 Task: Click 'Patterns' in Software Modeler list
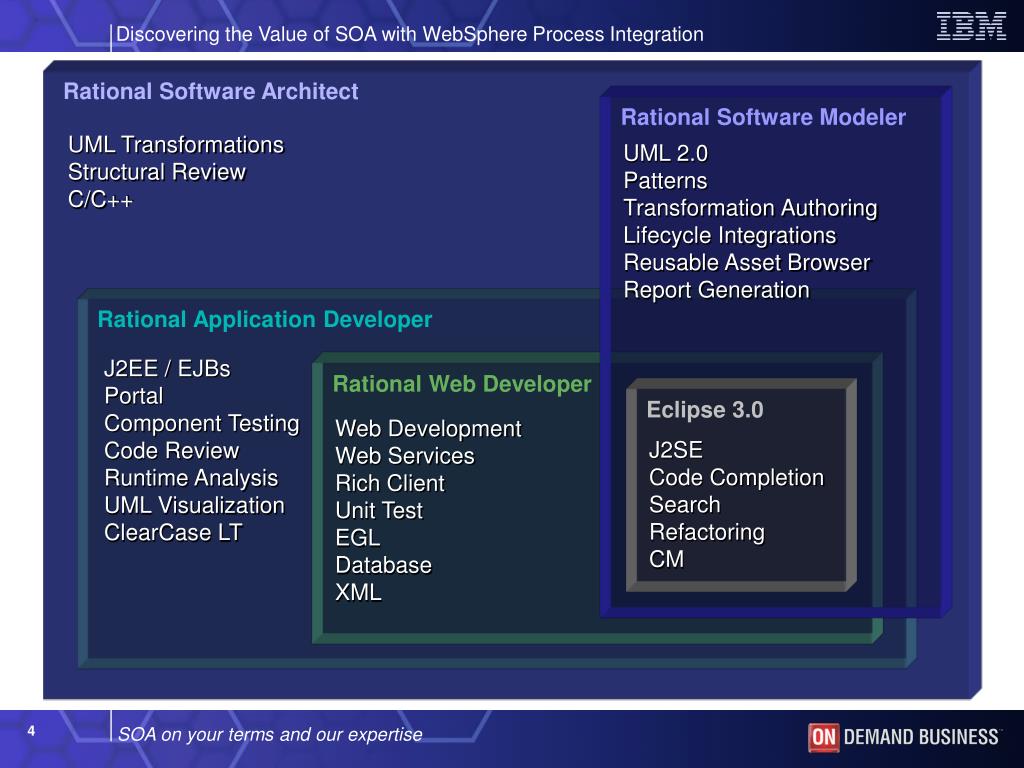(x=665, y=180)
